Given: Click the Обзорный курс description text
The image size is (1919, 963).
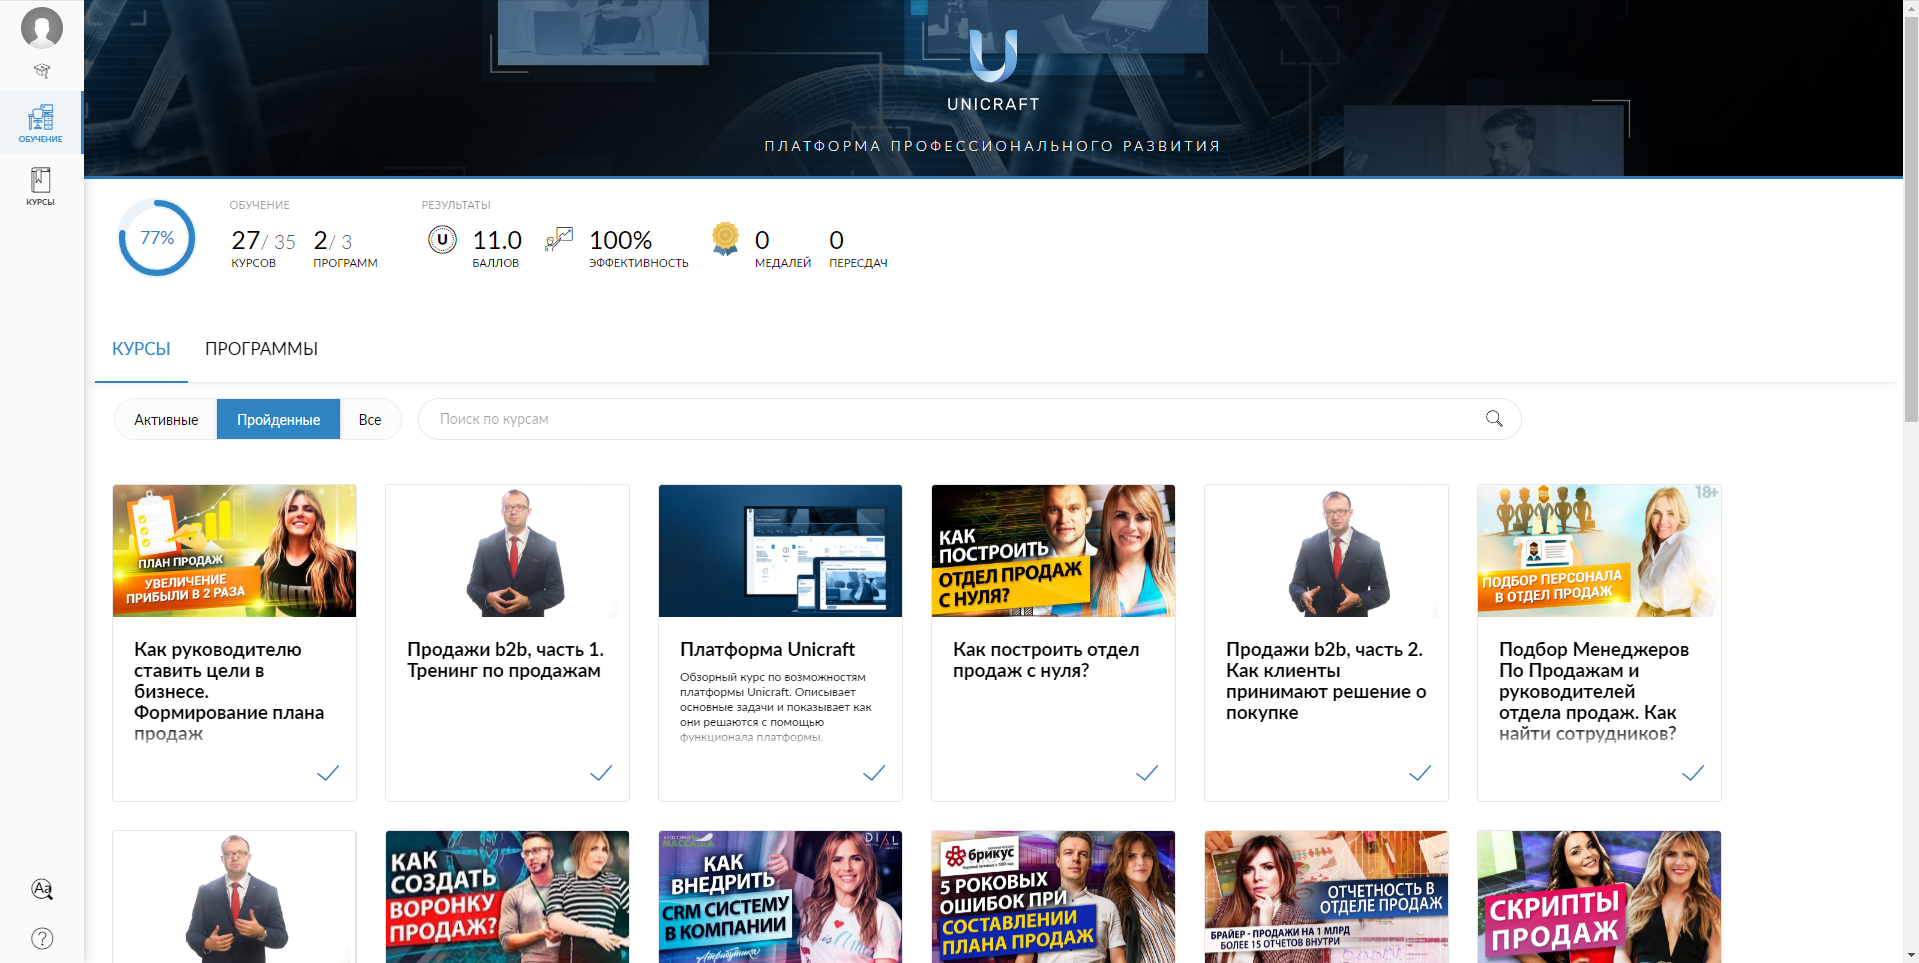Looking at the screenshot, I should [776, 707].
